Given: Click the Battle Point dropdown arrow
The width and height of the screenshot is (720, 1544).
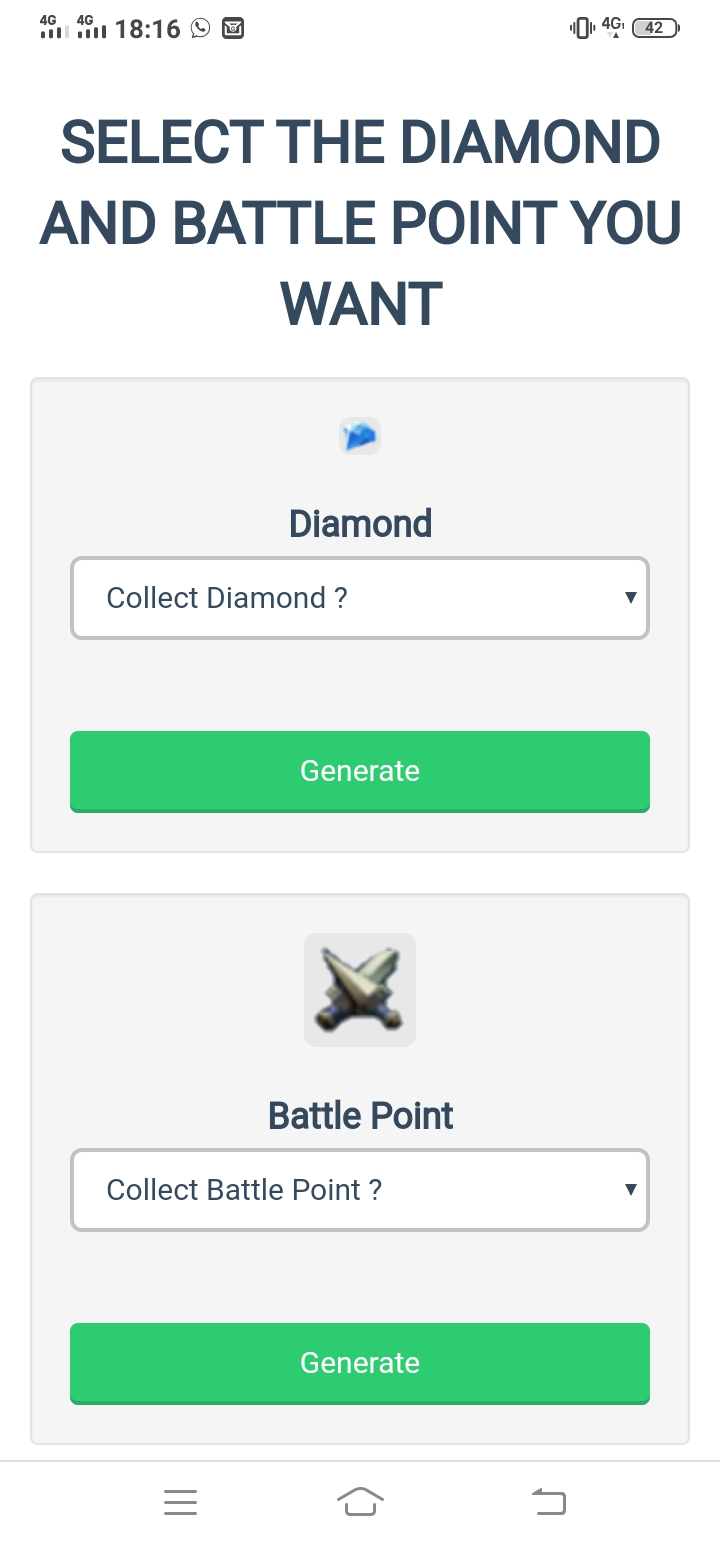Looking at the screenshot, I should [631, 1189].
